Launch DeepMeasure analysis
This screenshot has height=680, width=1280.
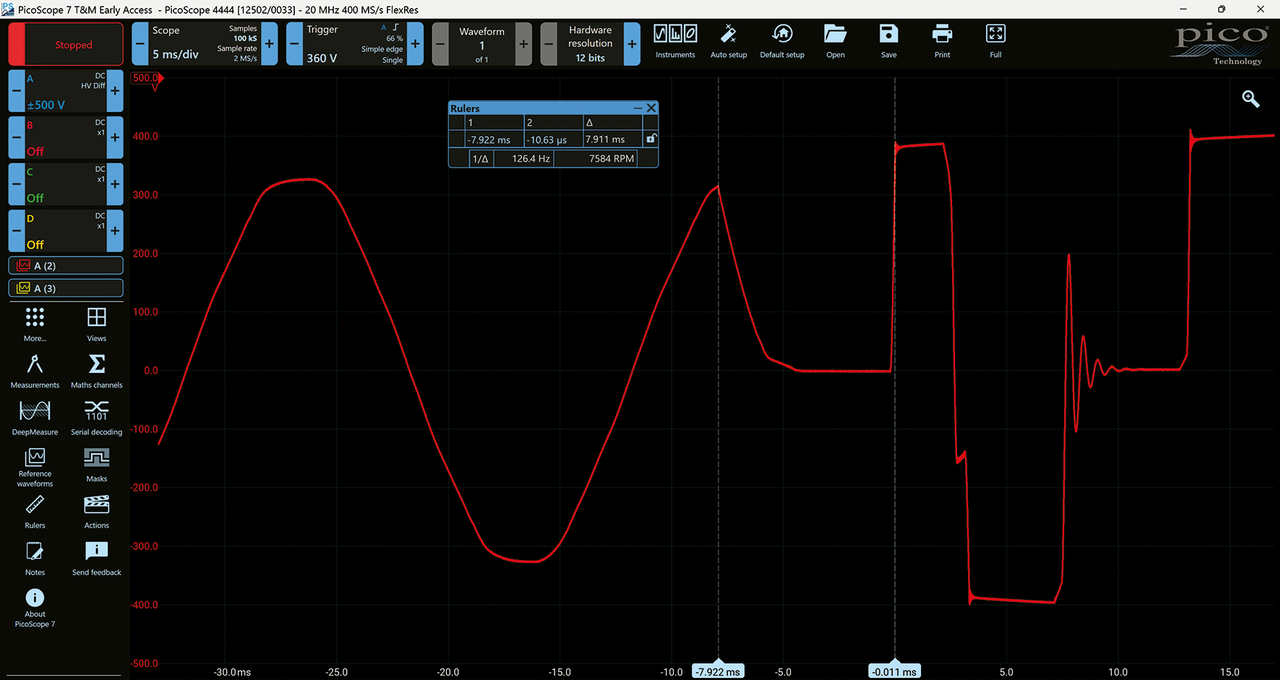point(35,418)
